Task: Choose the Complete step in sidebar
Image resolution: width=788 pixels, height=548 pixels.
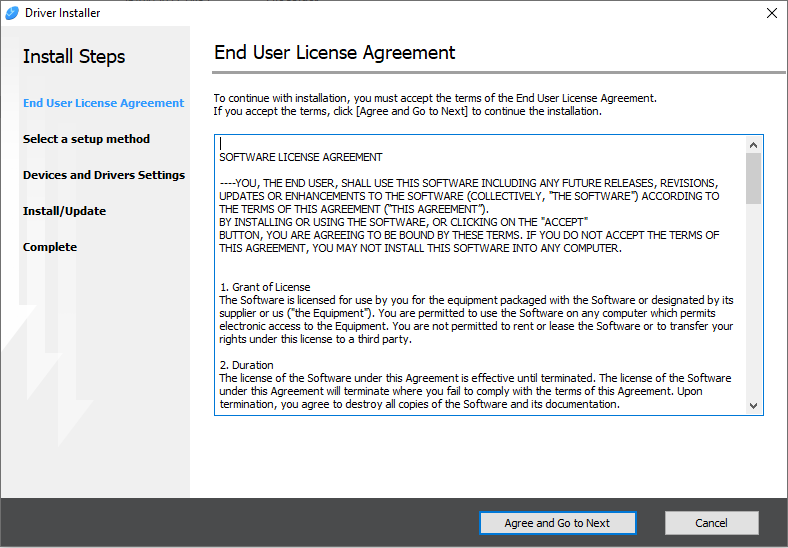Action: (x=50, y=247)
